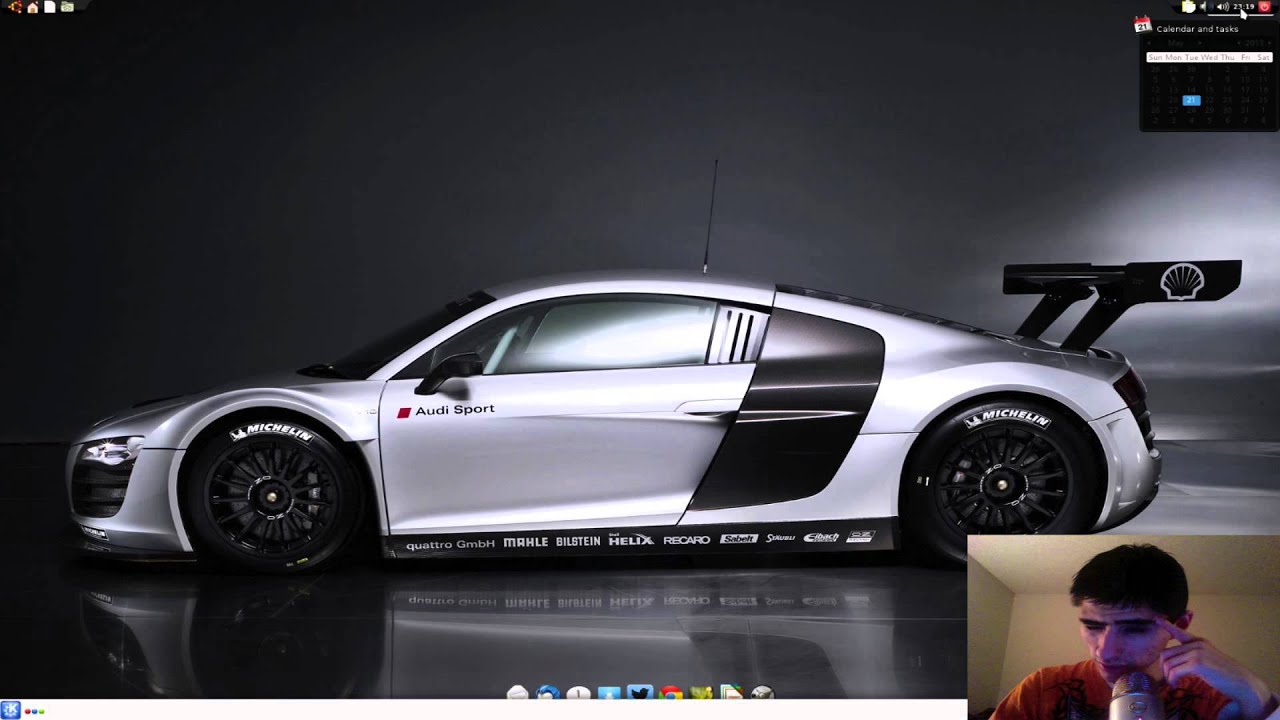1280x720 pixels.
Task: Open the green network folder icon
Action: (x=67, y=7)
